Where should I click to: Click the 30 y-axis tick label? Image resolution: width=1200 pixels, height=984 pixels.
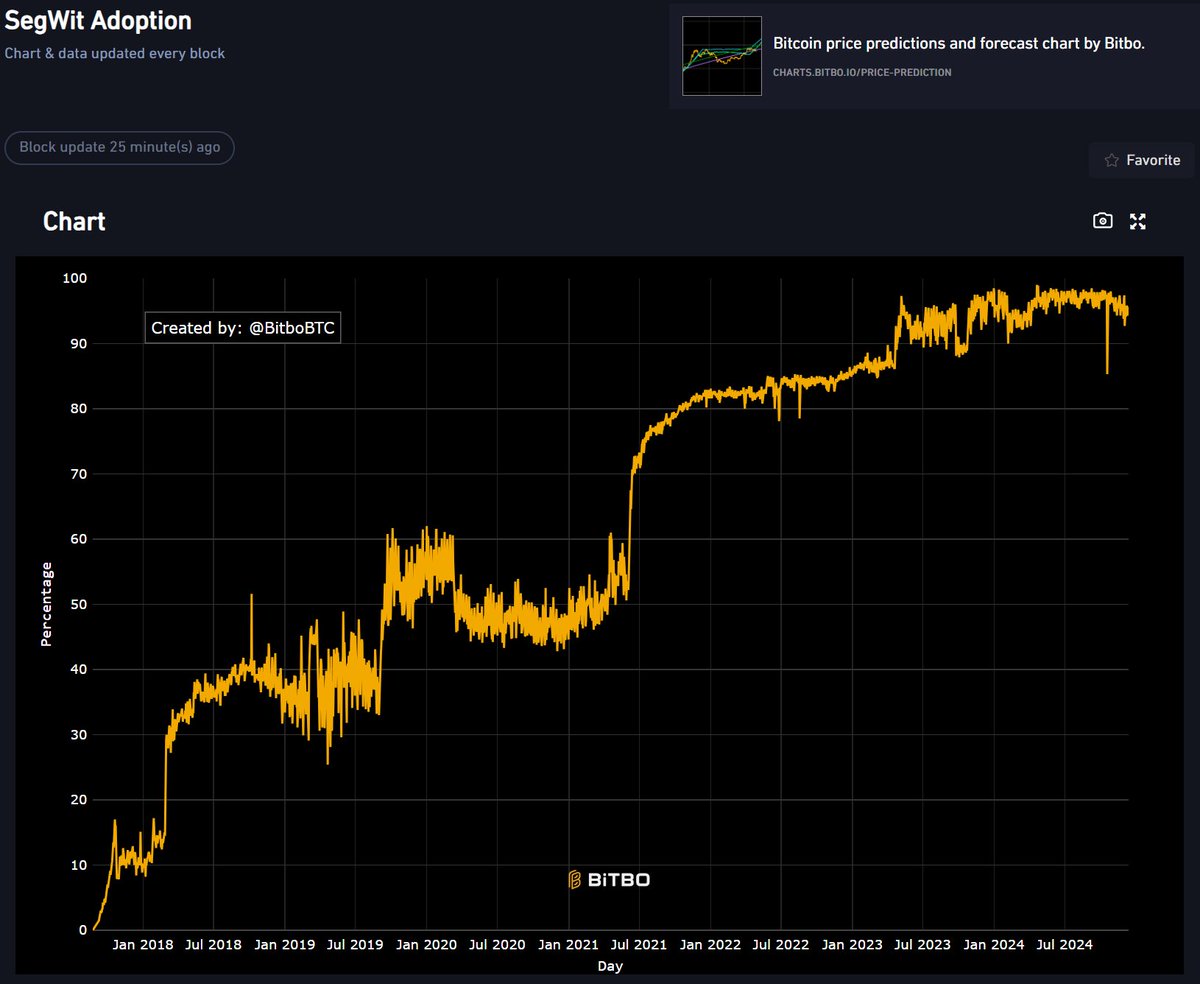[x=78, y=735]
